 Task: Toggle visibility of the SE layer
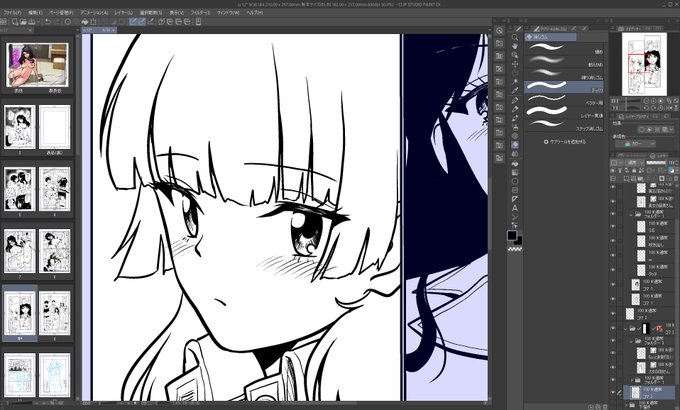pyautogui.click(x=613, y=226)
